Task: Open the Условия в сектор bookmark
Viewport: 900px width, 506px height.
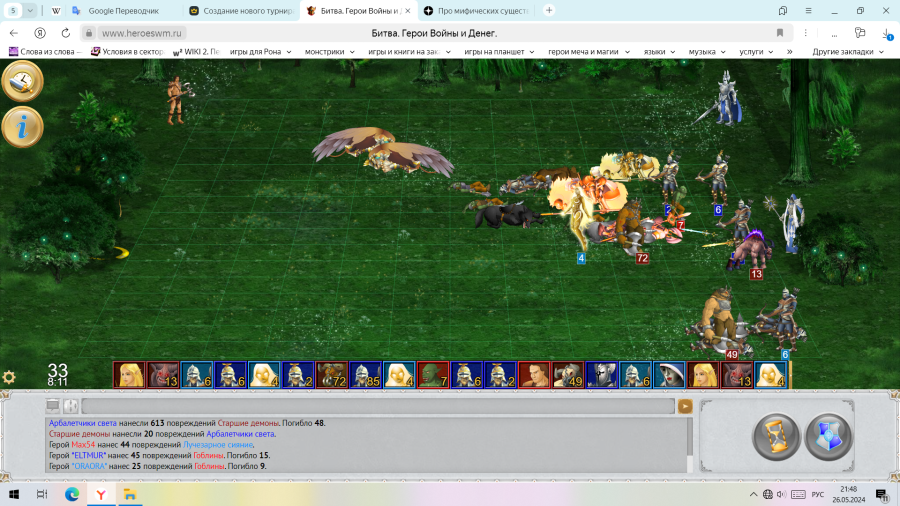Action: (127, 52)
